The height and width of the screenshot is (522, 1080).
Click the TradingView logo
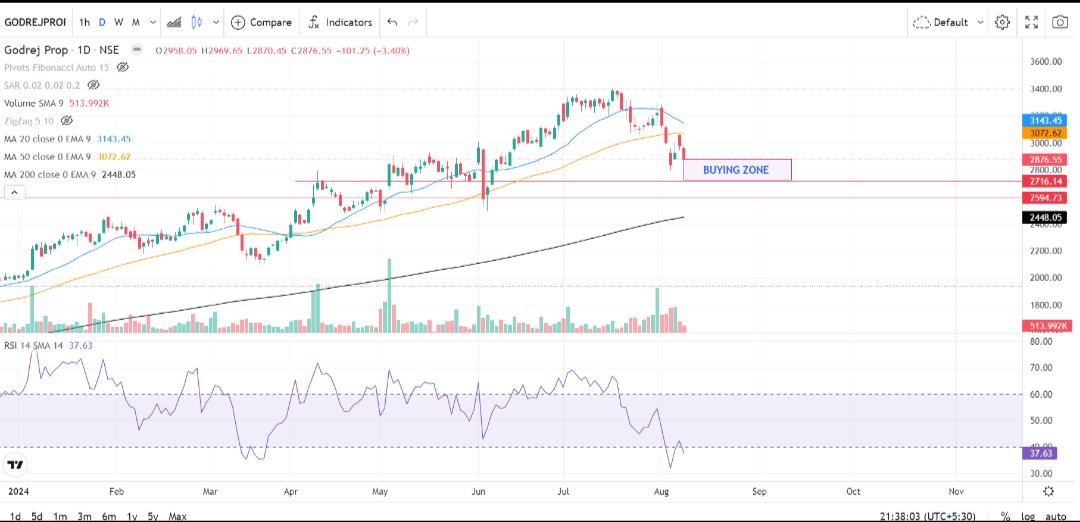point(14,465)
